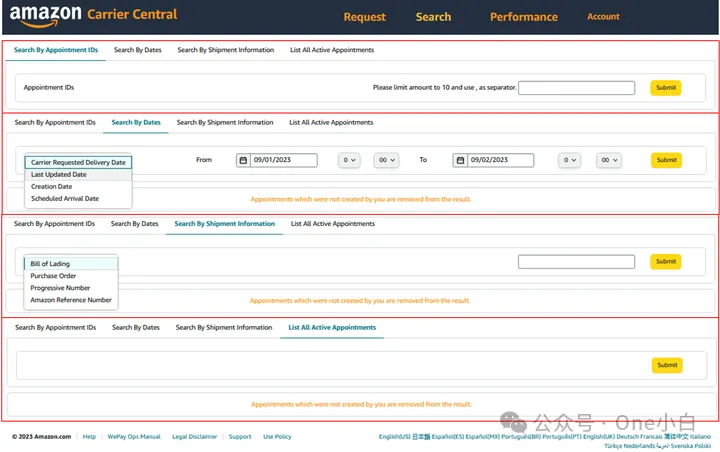
Task: Switch language to Nederlands
Action: click(x=639, y=446)
